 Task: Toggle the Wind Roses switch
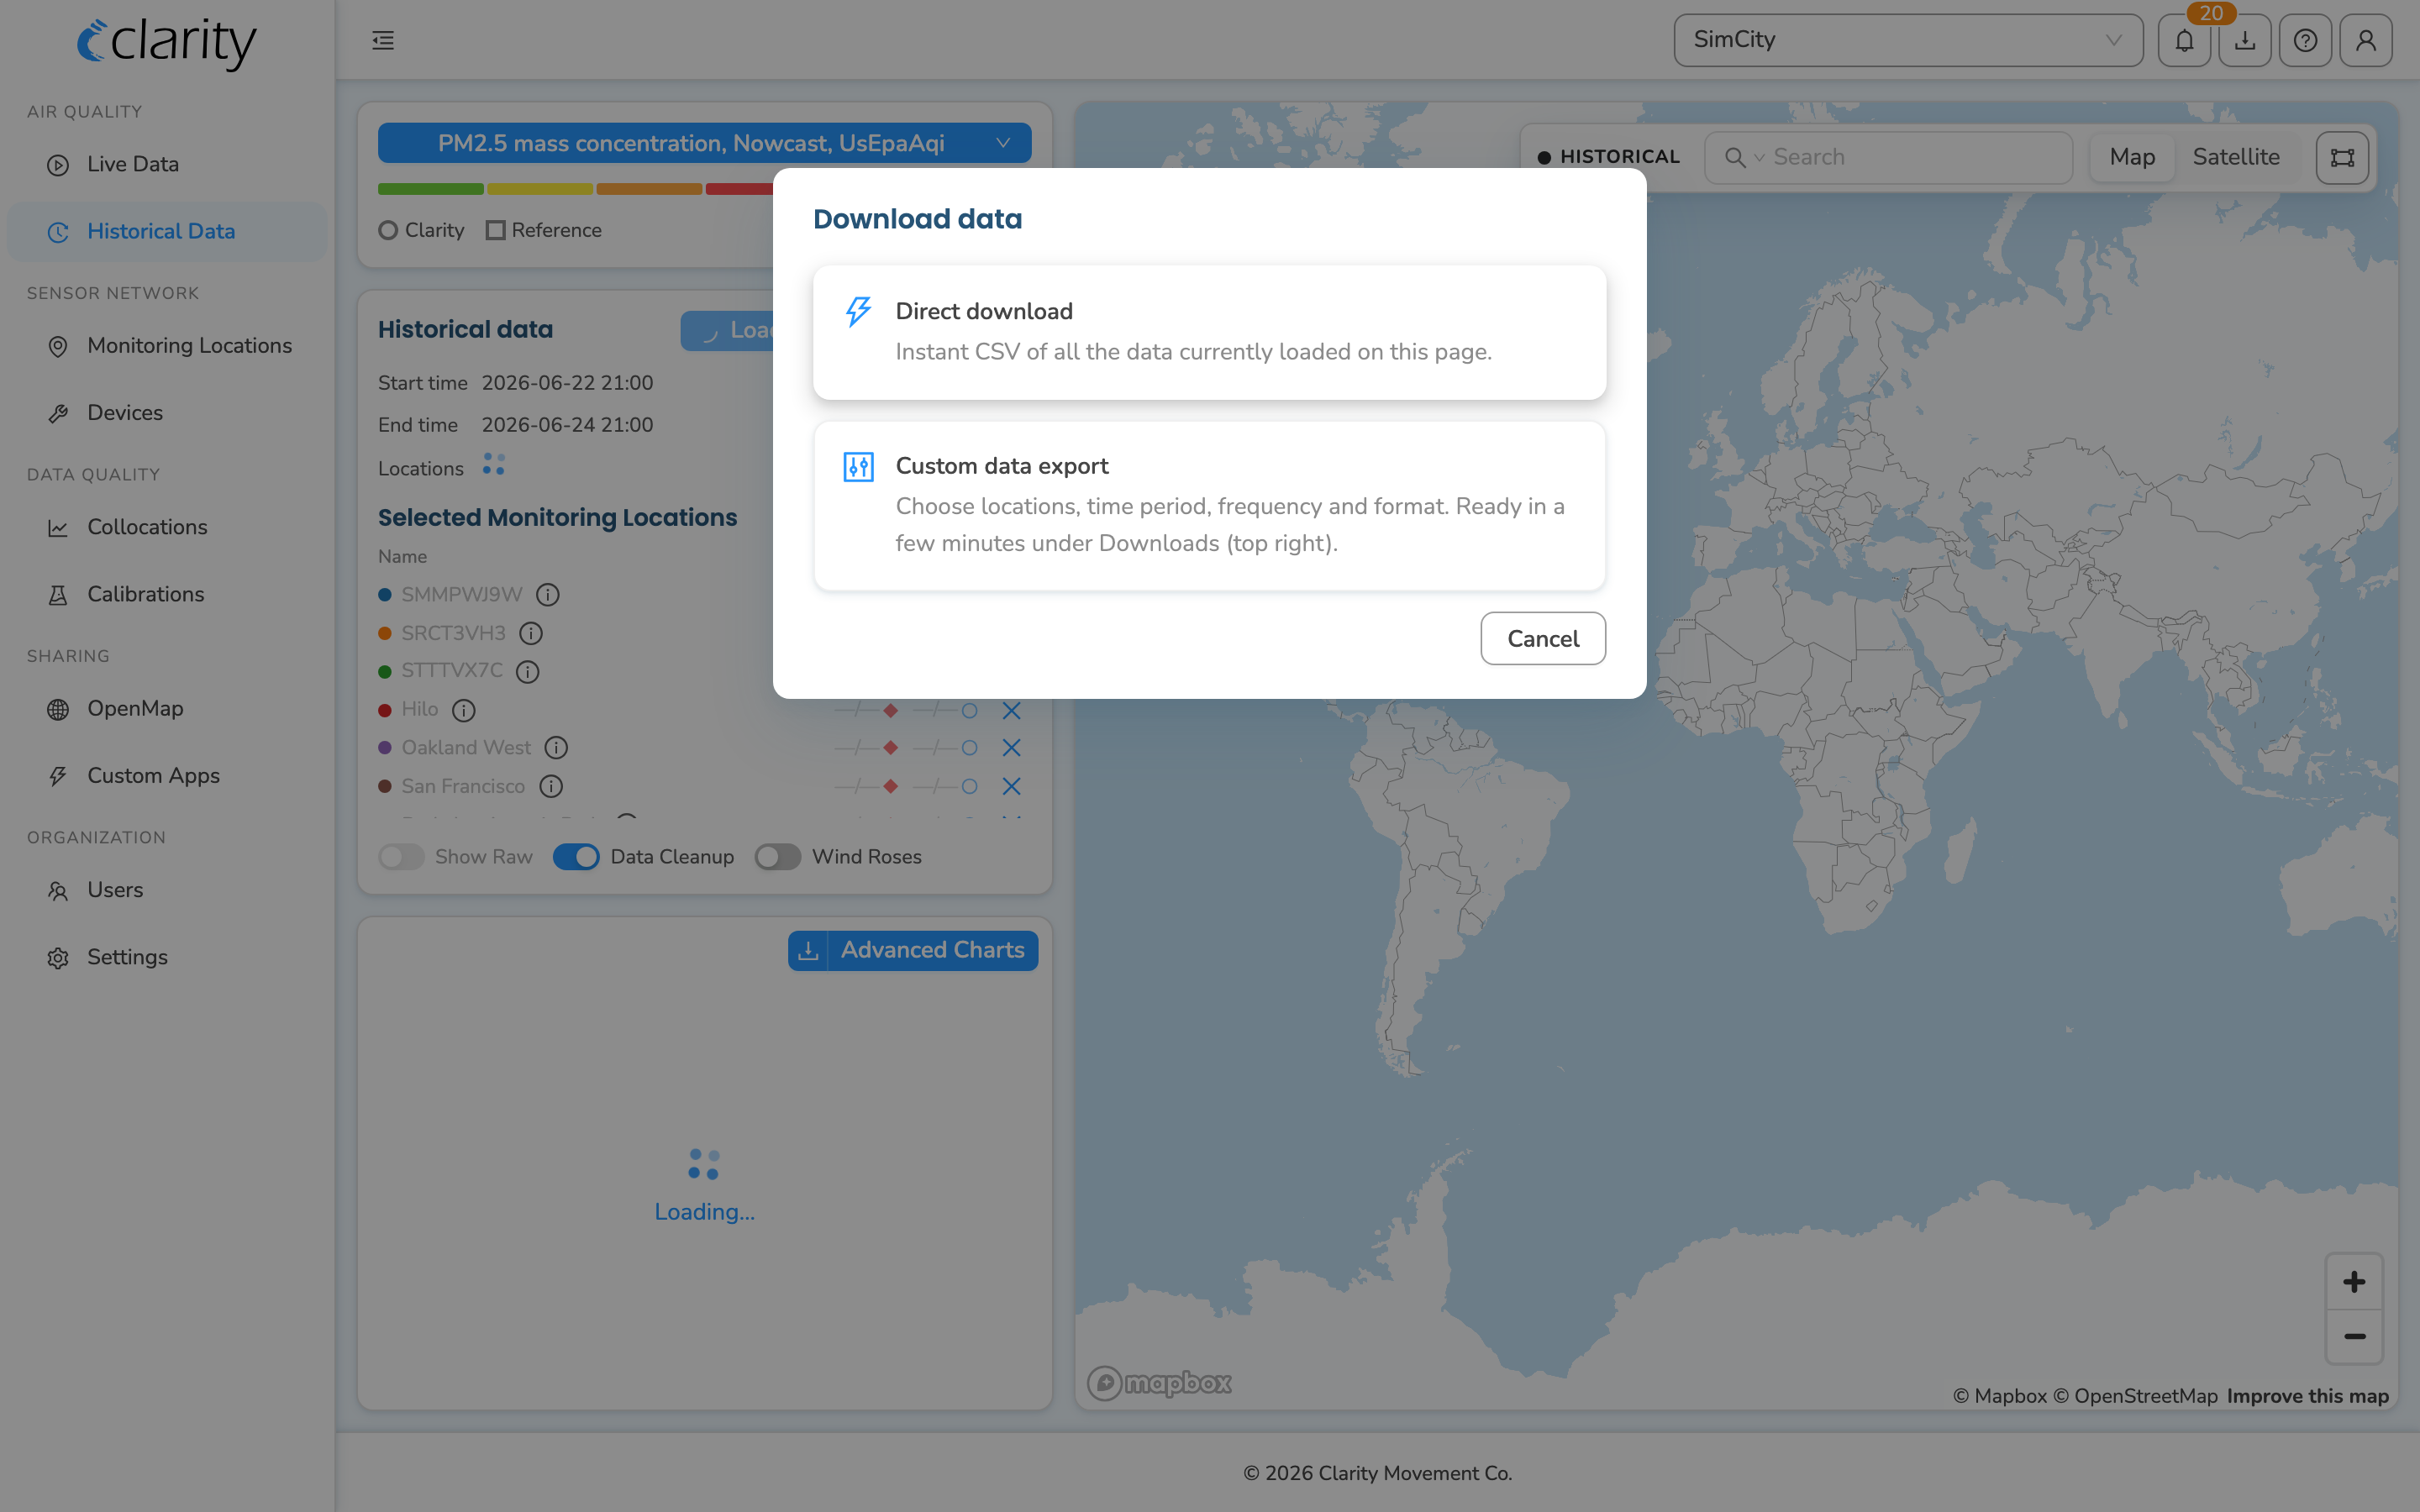777,857
